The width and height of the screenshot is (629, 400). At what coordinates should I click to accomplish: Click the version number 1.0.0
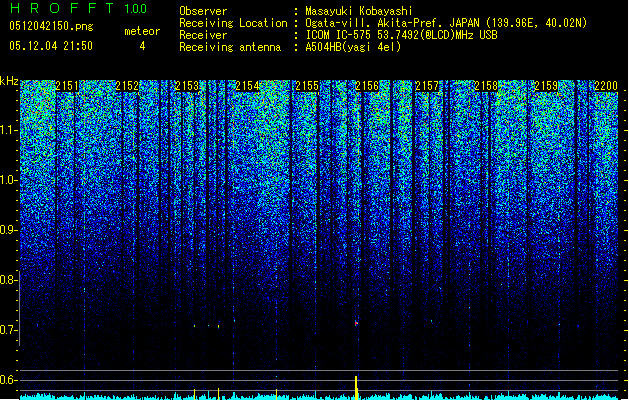(136, 9)
